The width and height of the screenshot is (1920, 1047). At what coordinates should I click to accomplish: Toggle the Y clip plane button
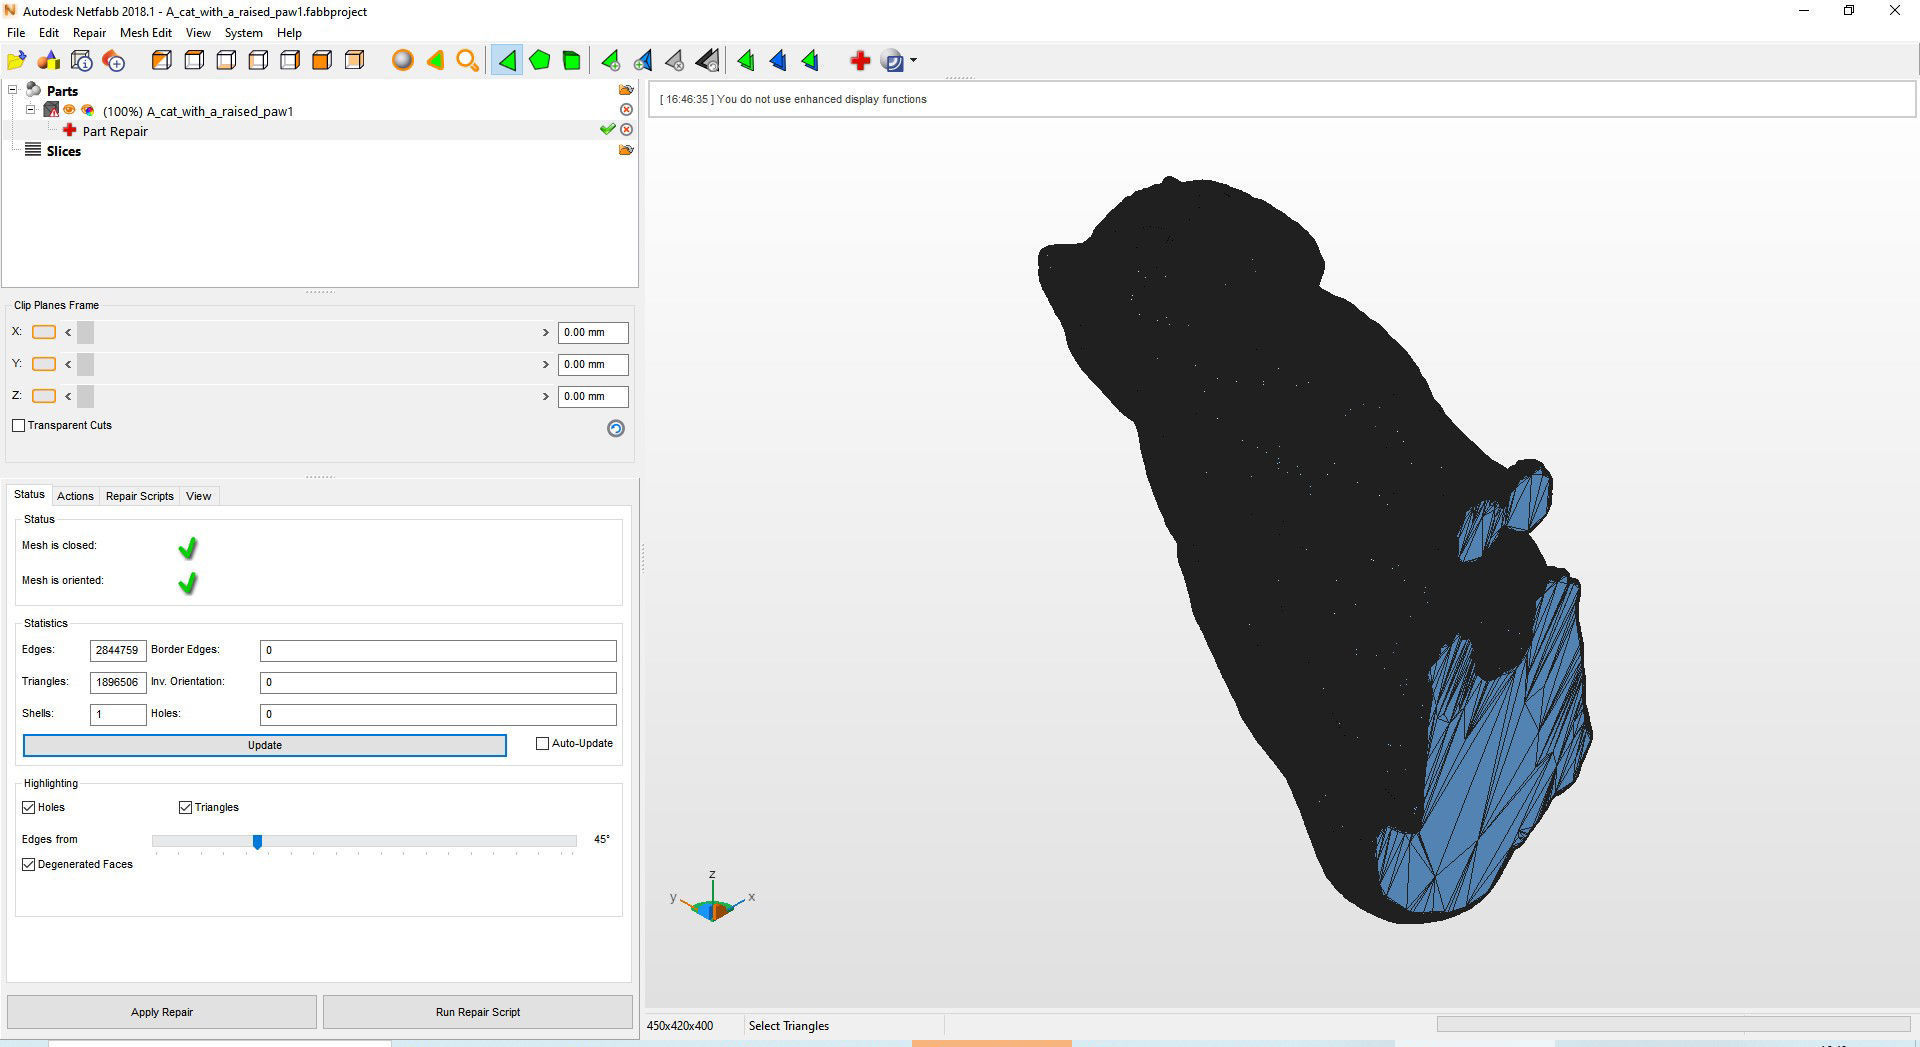point(44,364)
